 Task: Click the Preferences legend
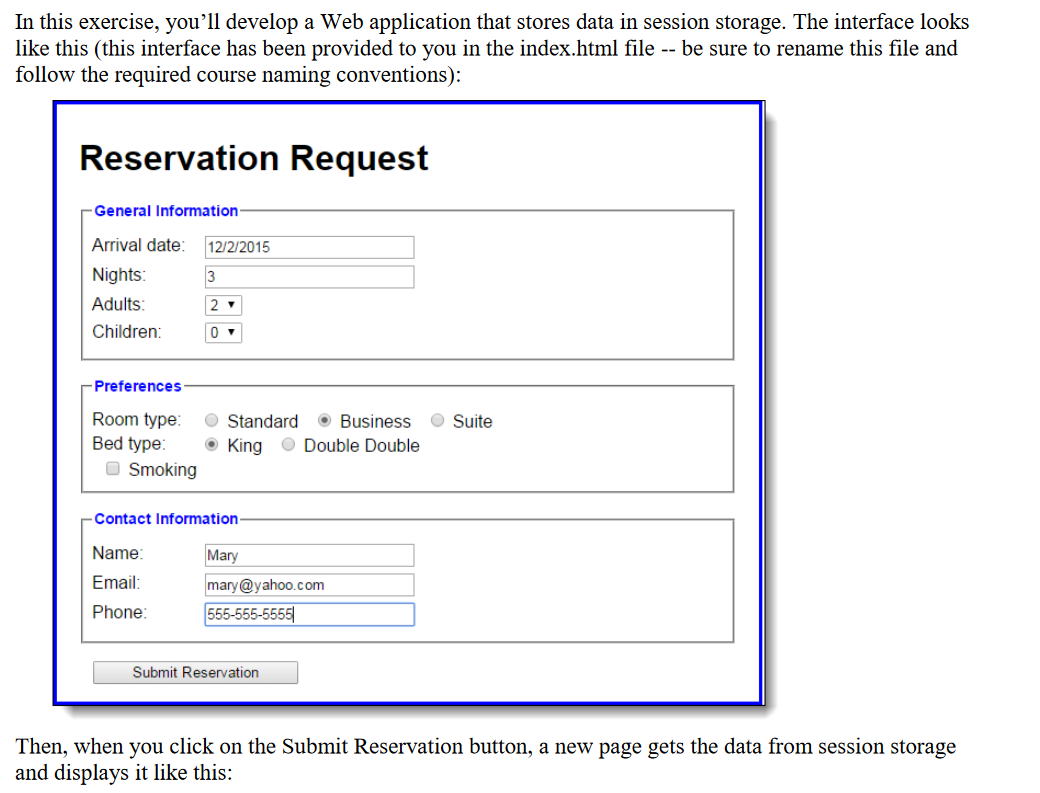[x=137, y=386]
